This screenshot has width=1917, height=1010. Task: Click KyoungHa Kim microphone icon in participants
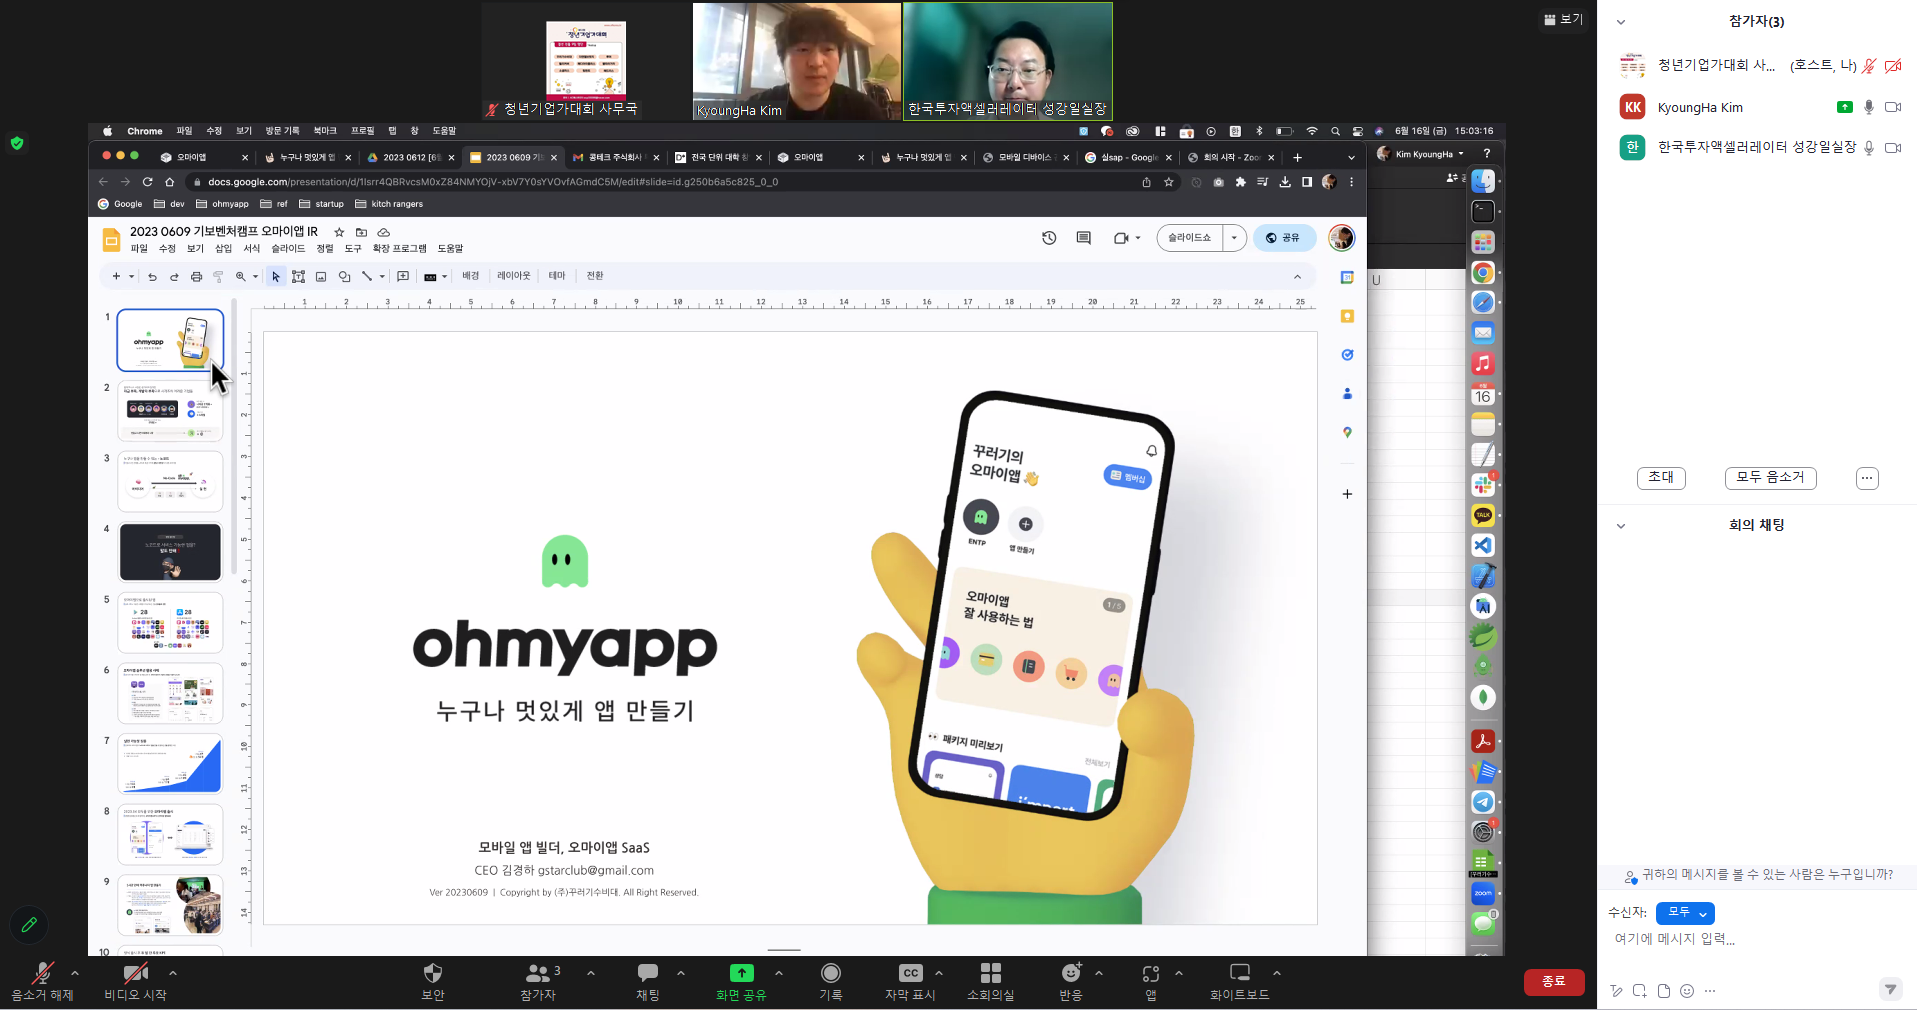(x=1868, y=107)
